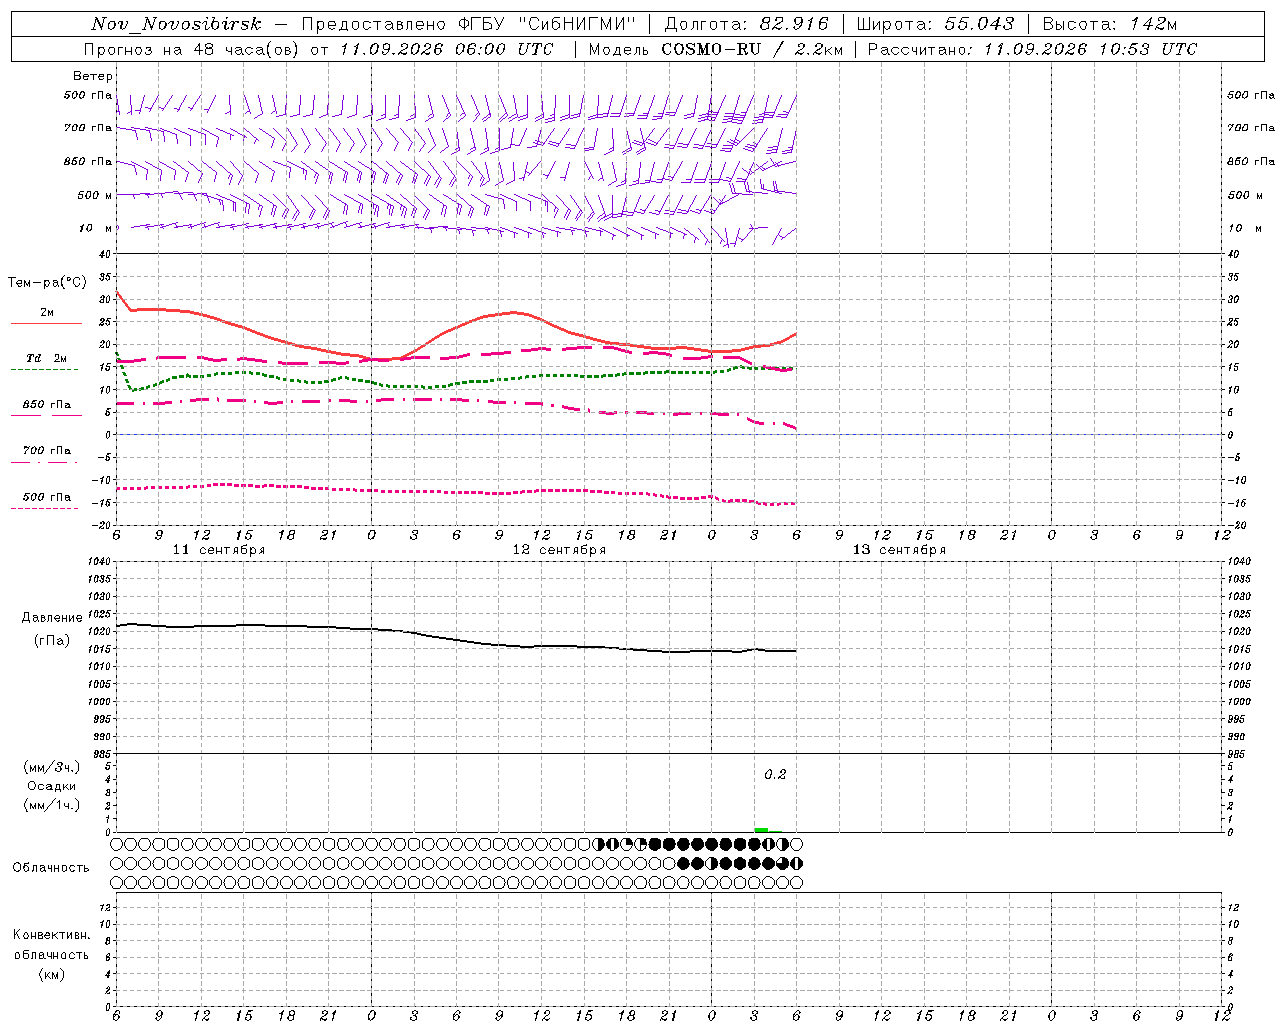Click the 13 сентября date label
The height and width of the screenshot is (1024, 1280).
tap(899, 550)
